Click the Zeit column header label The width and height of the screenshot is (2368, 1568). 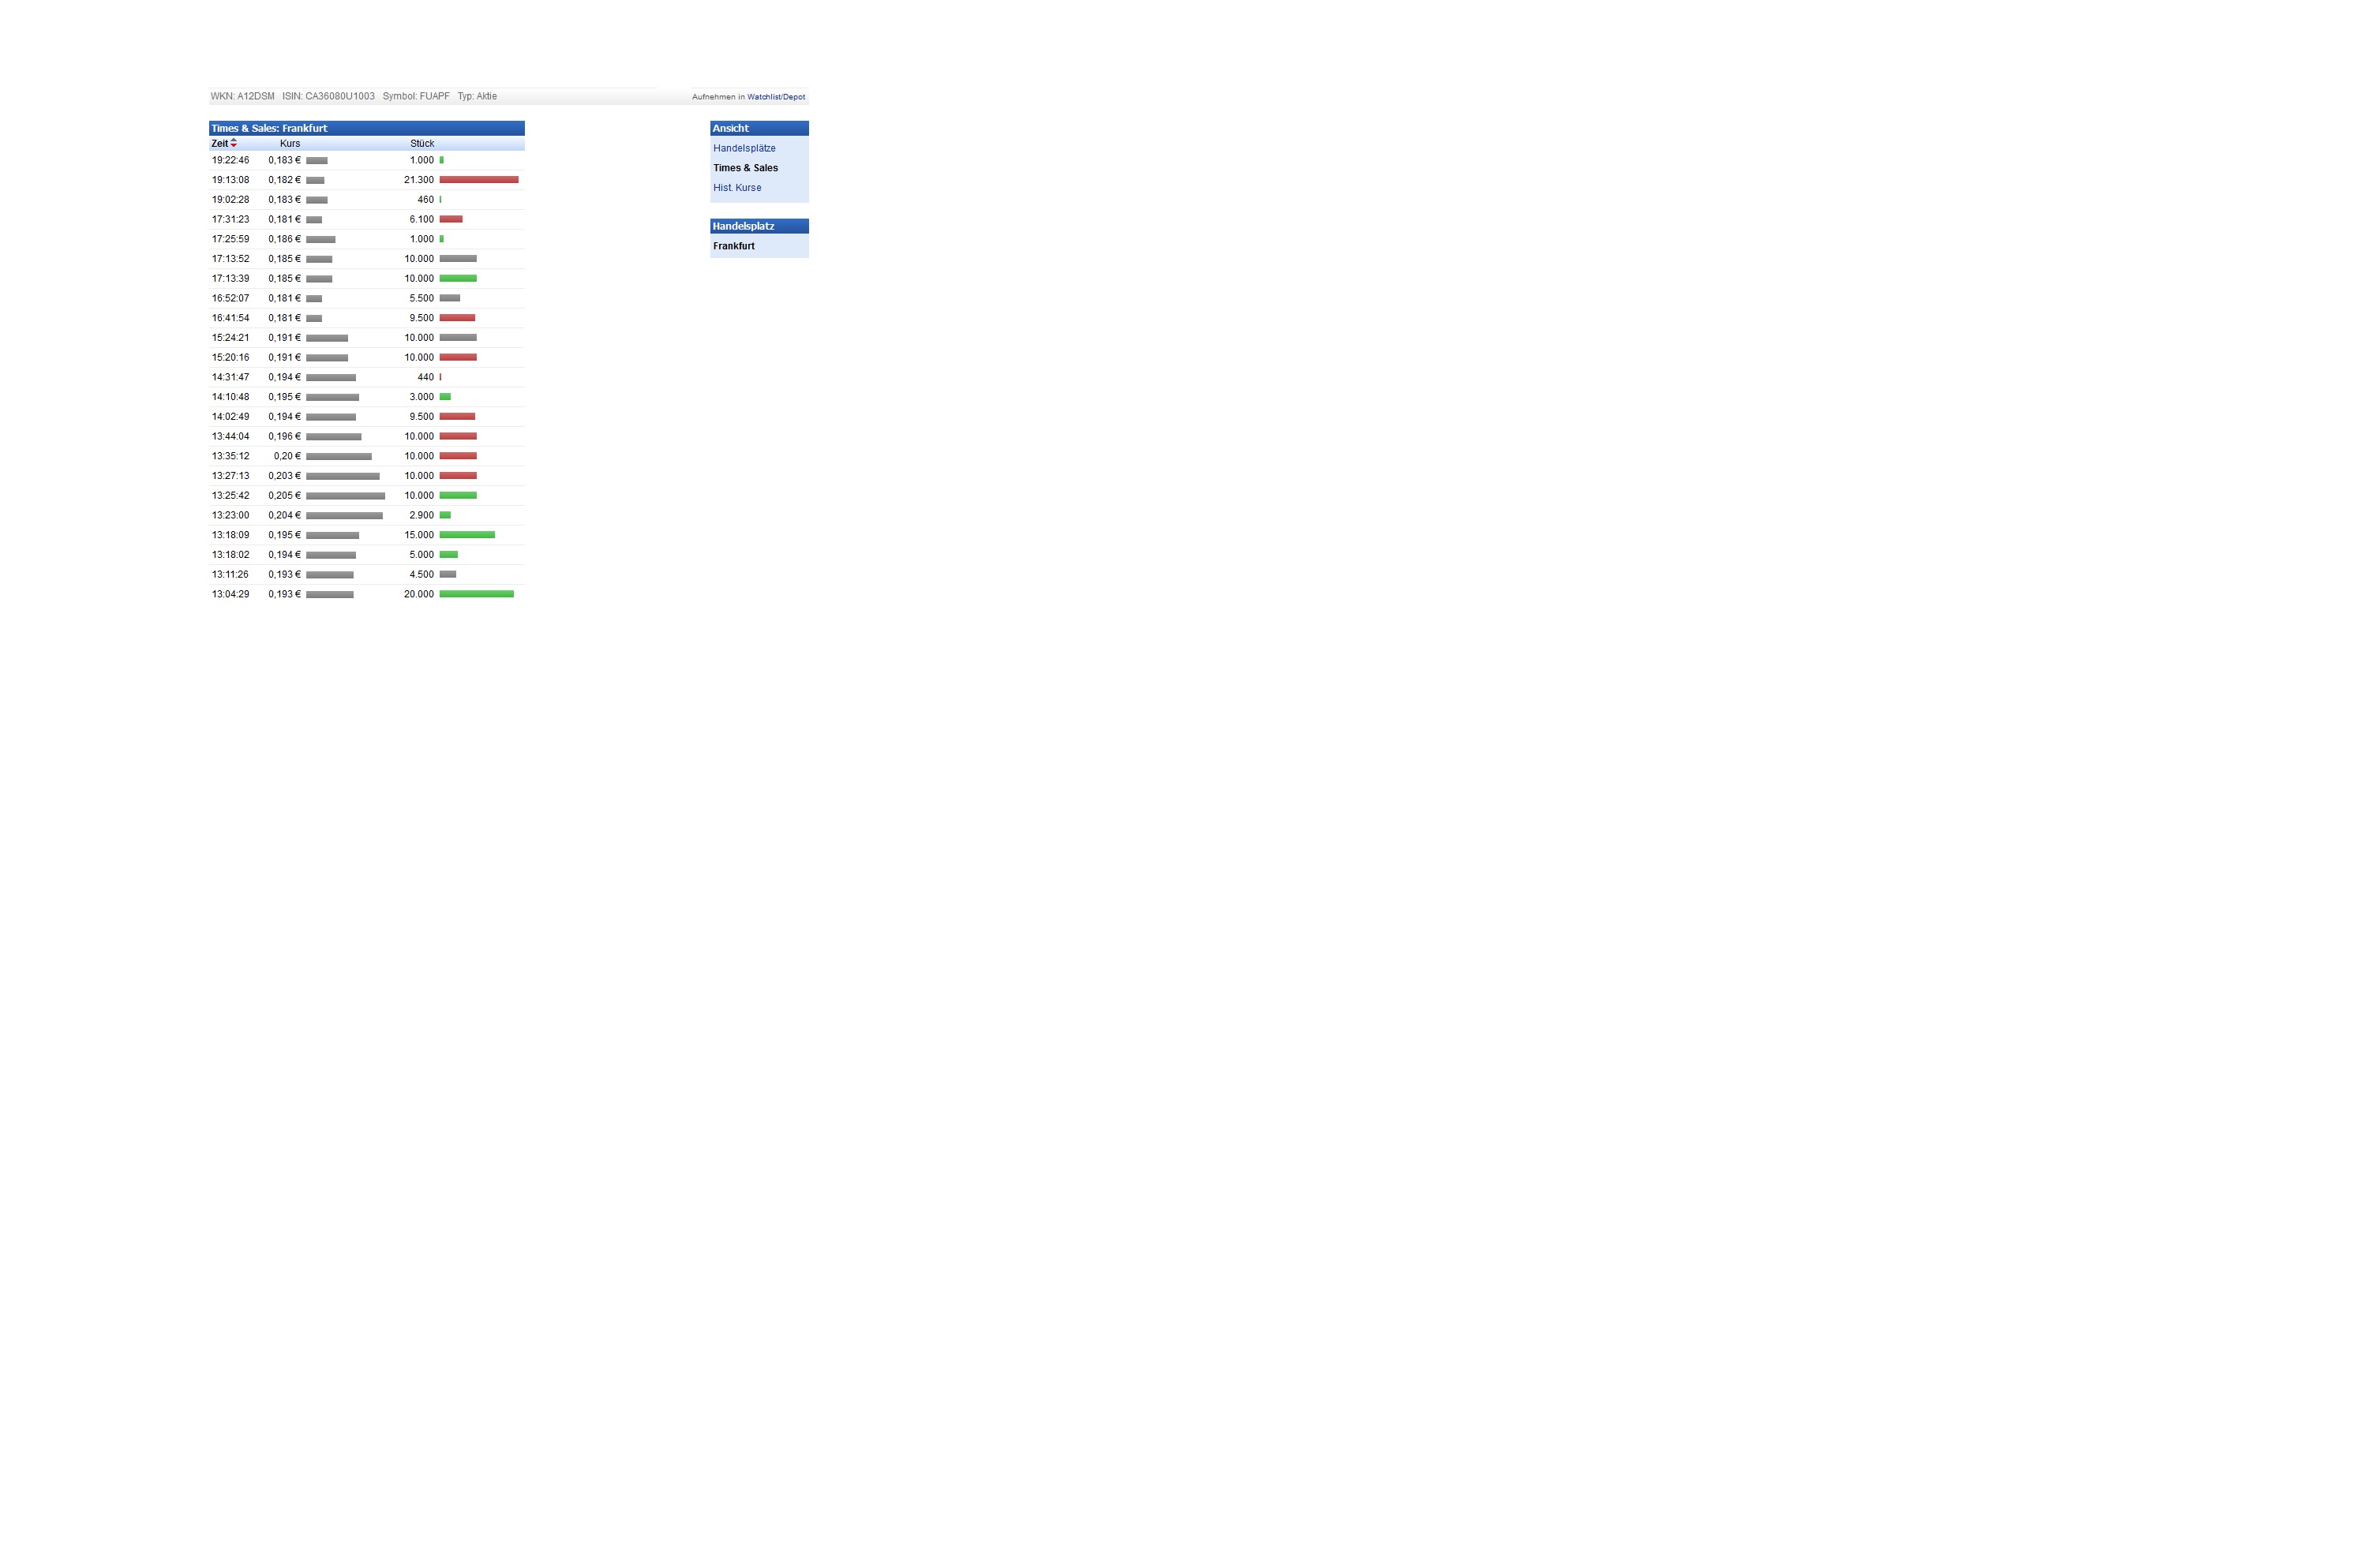tap(219, 144)
